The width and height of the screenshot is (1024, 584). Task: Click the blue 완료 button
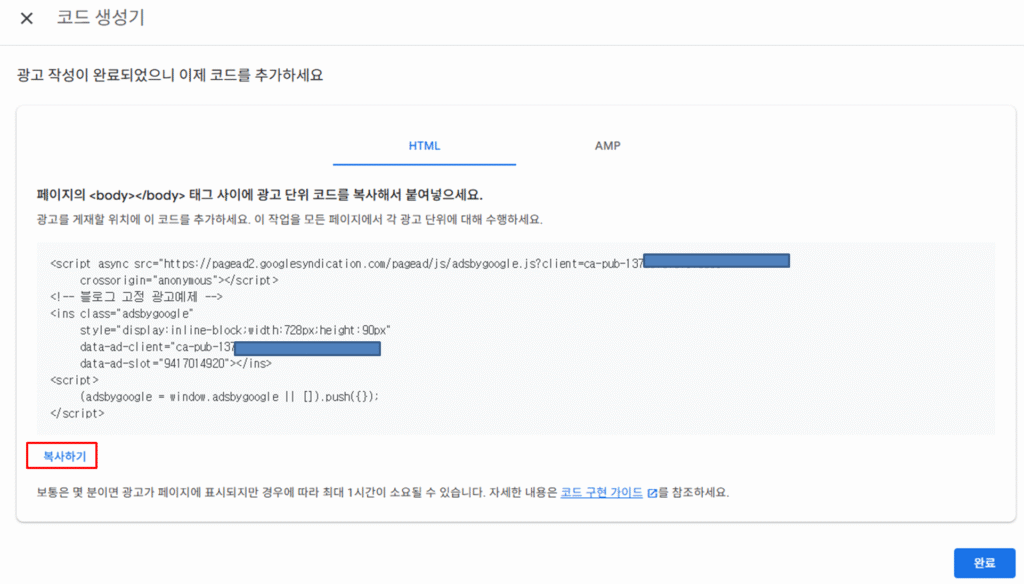[x=984, y=562]
